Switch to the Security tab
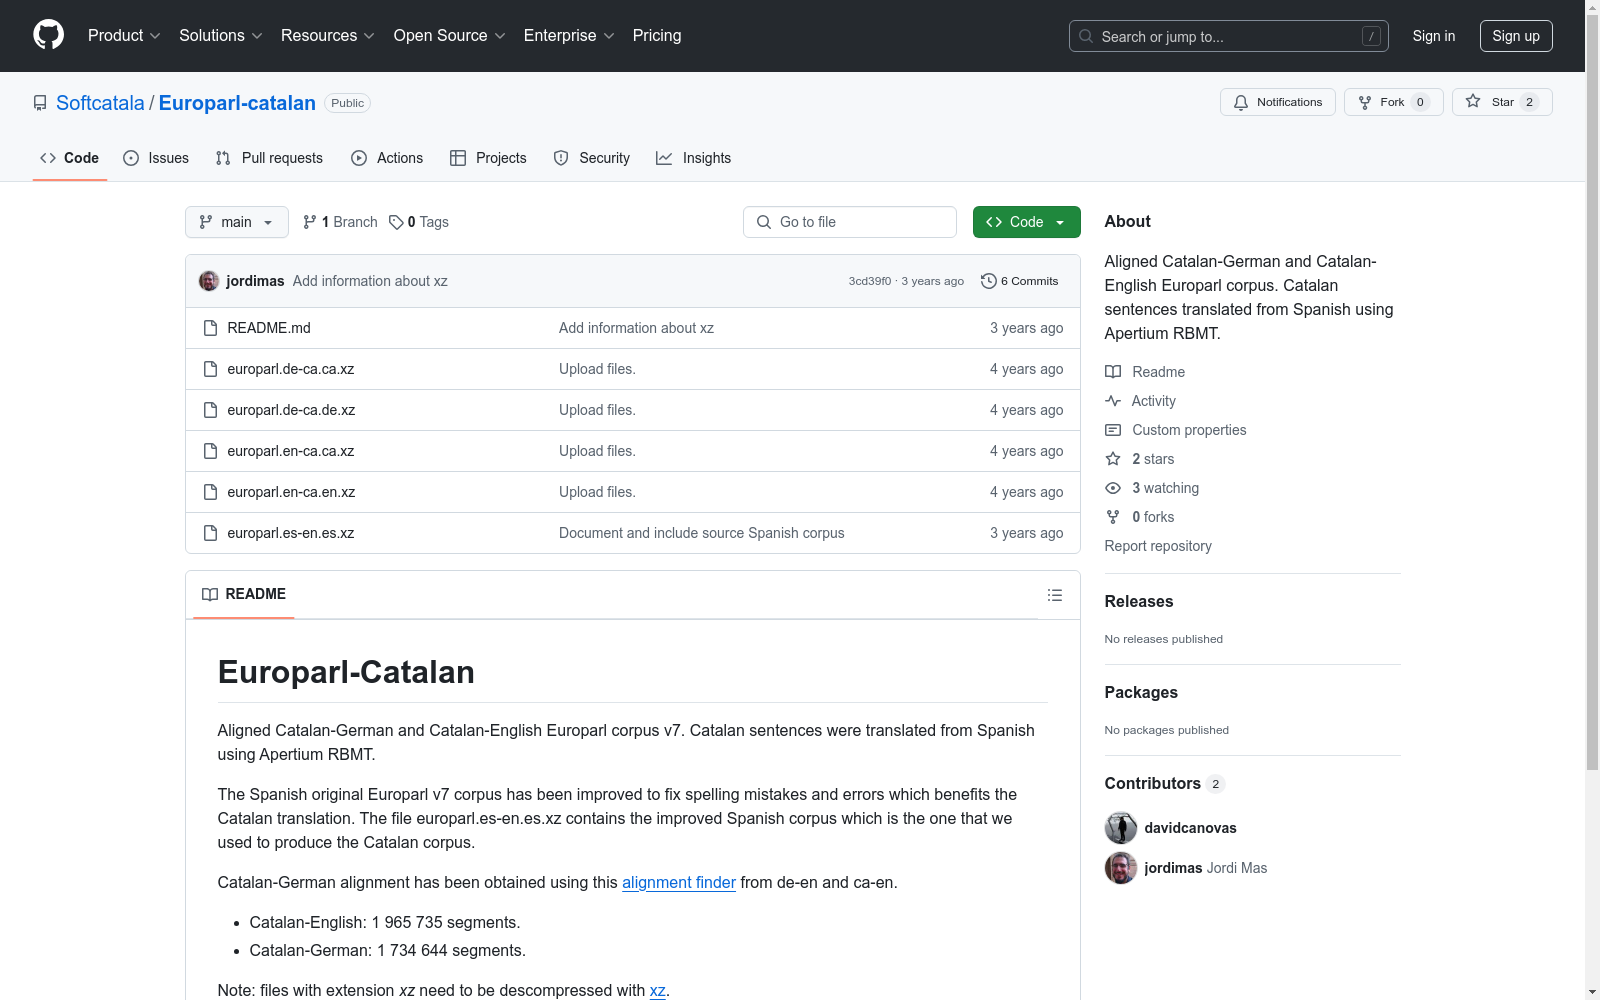 (592, 158)
